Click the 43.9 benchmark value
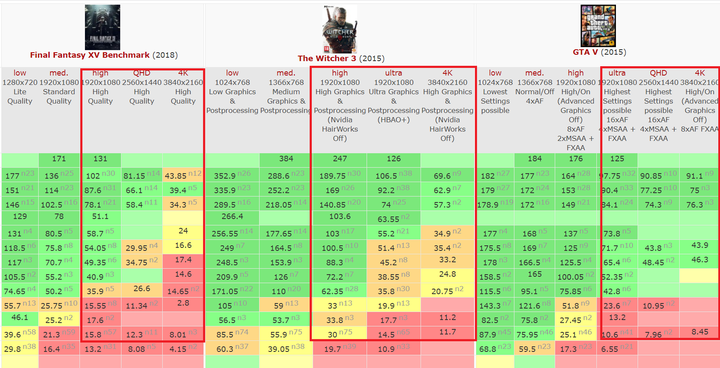This screenshot has height=368, width=720. [x=699, y=246]
